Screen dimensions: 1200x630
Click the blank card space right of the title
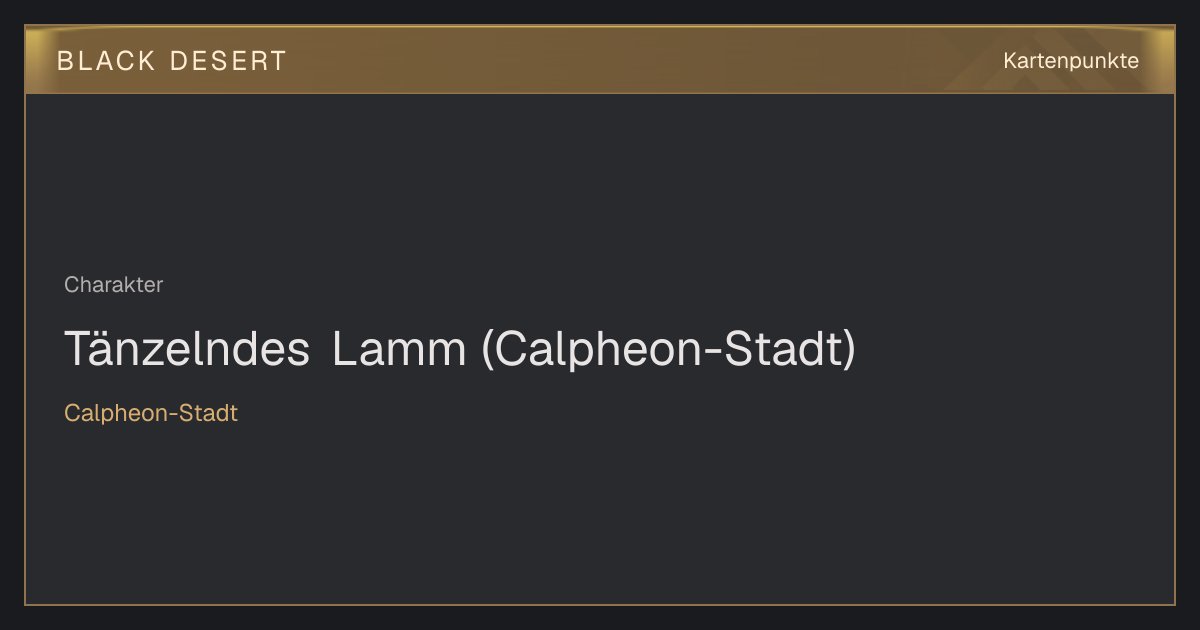click(1010, 350)
